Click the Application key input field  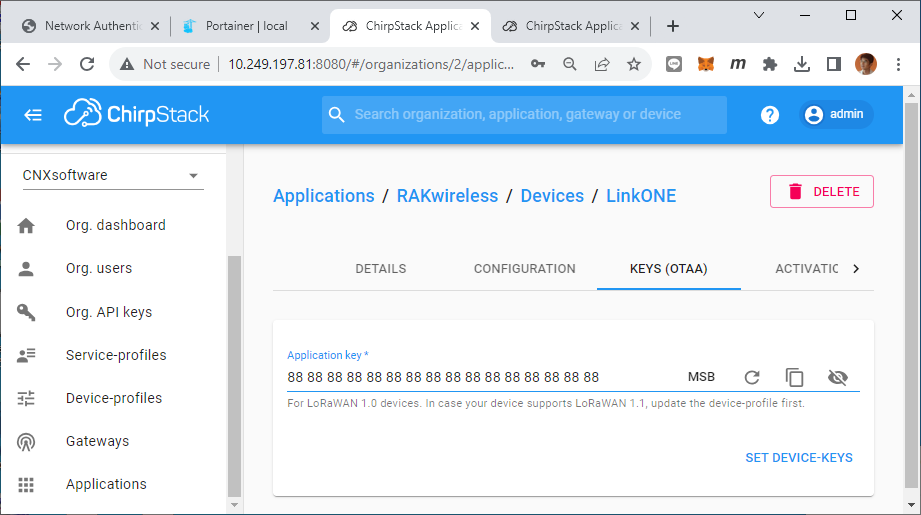pos(481,377)
